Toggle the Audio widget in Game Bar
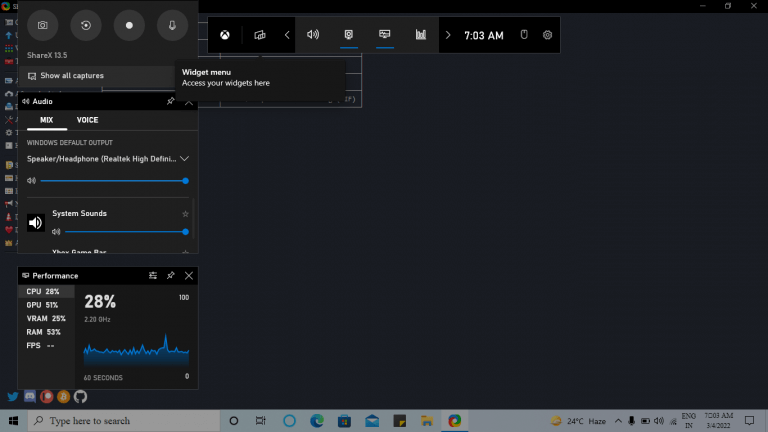This screenshot has height=432, width=768. pyautogui.click(x=313, y=35)
